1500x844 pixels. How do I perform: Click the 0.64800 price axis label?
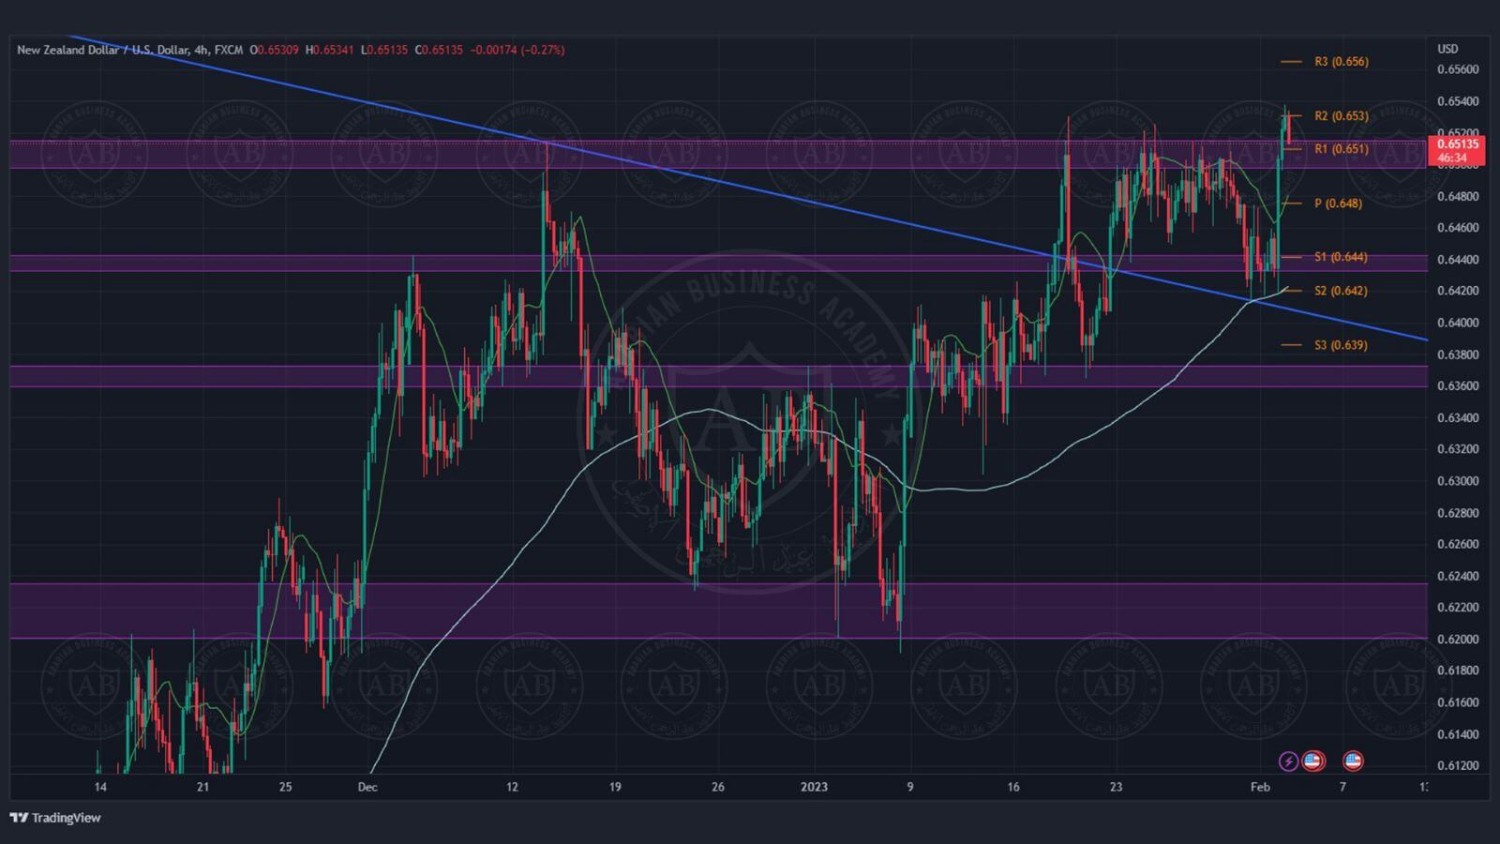(x=1457, y=197)
